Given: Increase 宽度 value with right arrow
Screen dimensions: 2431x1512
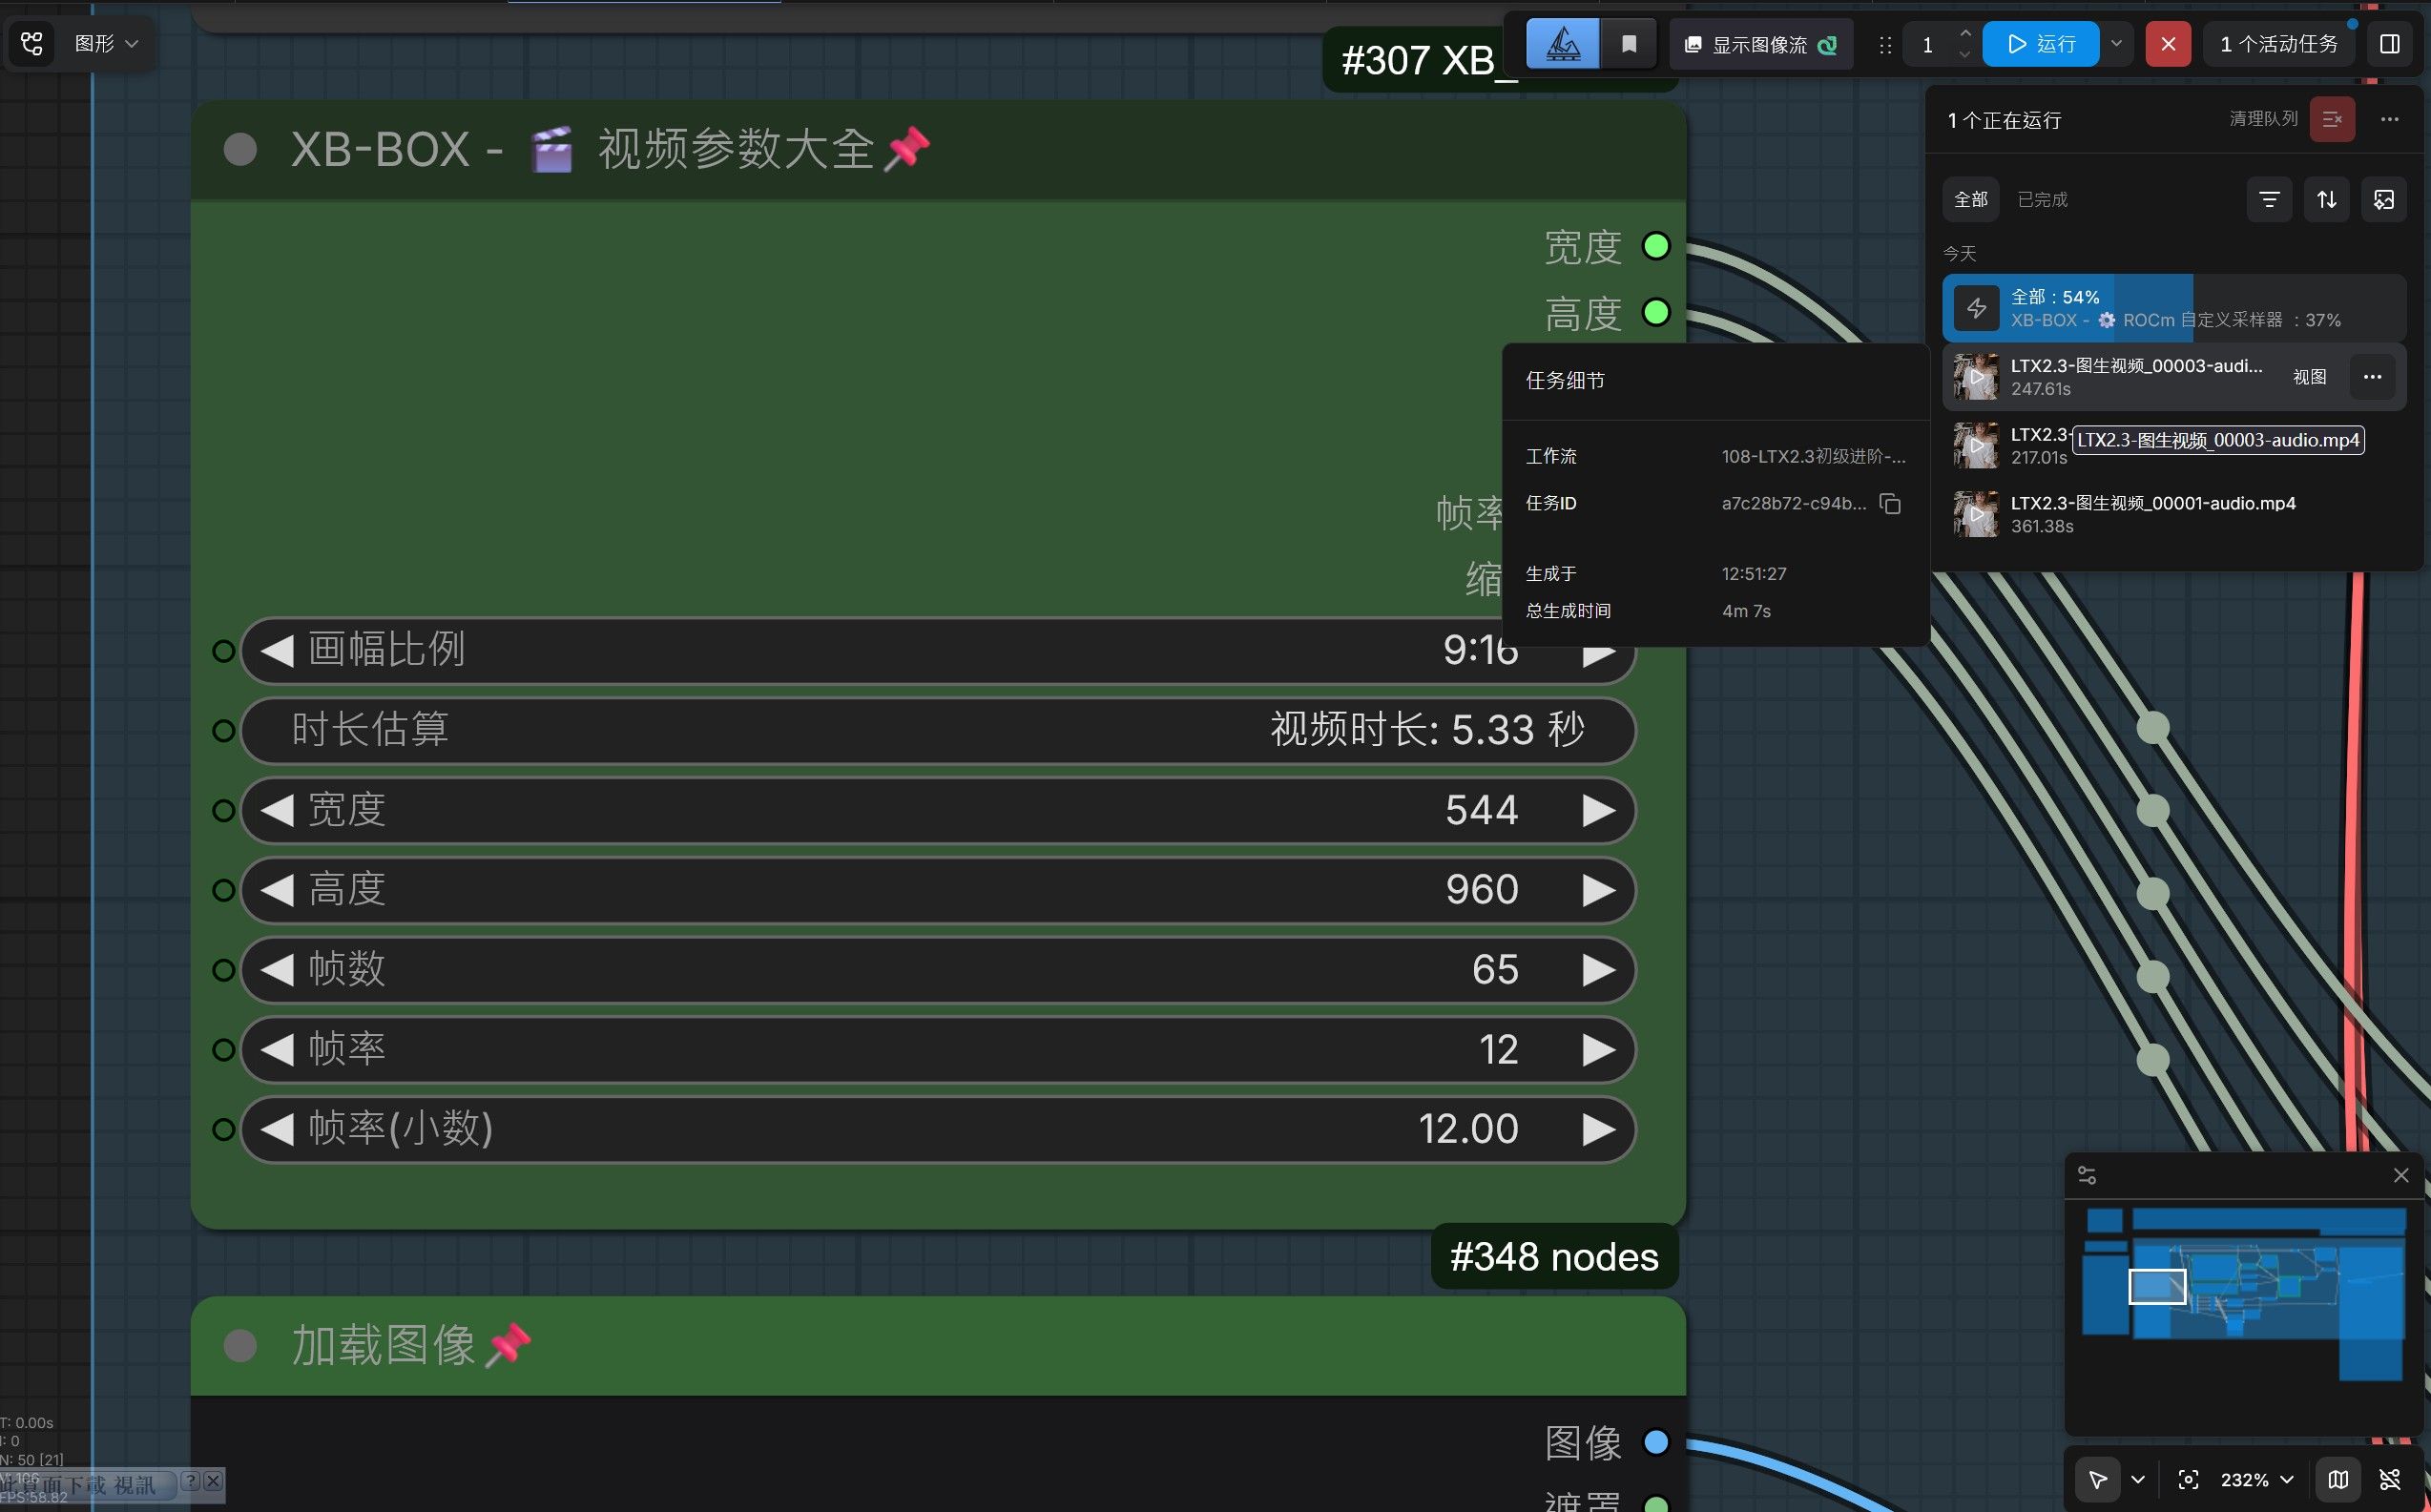Looking at the screenshot, I should point(1599,810).
